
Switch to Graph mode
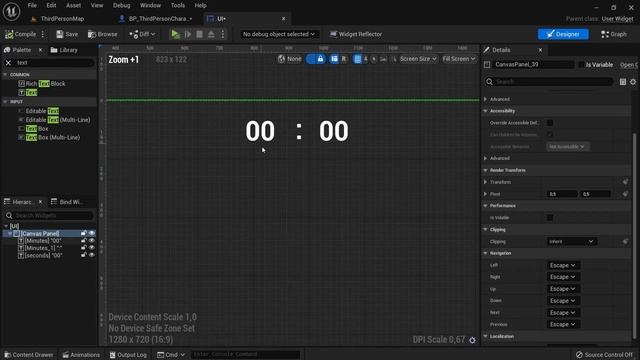(x=613, y=34)
